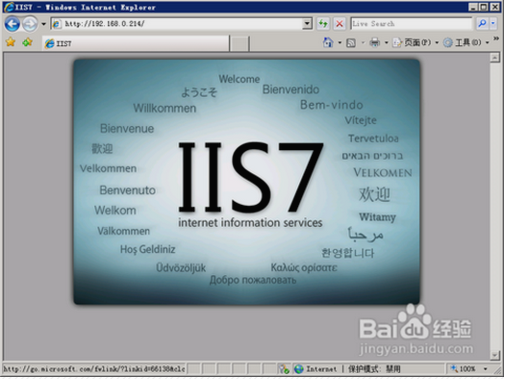Open the Favorites Center star icon
The image size is (515, 379).
(x=11, y=42)
